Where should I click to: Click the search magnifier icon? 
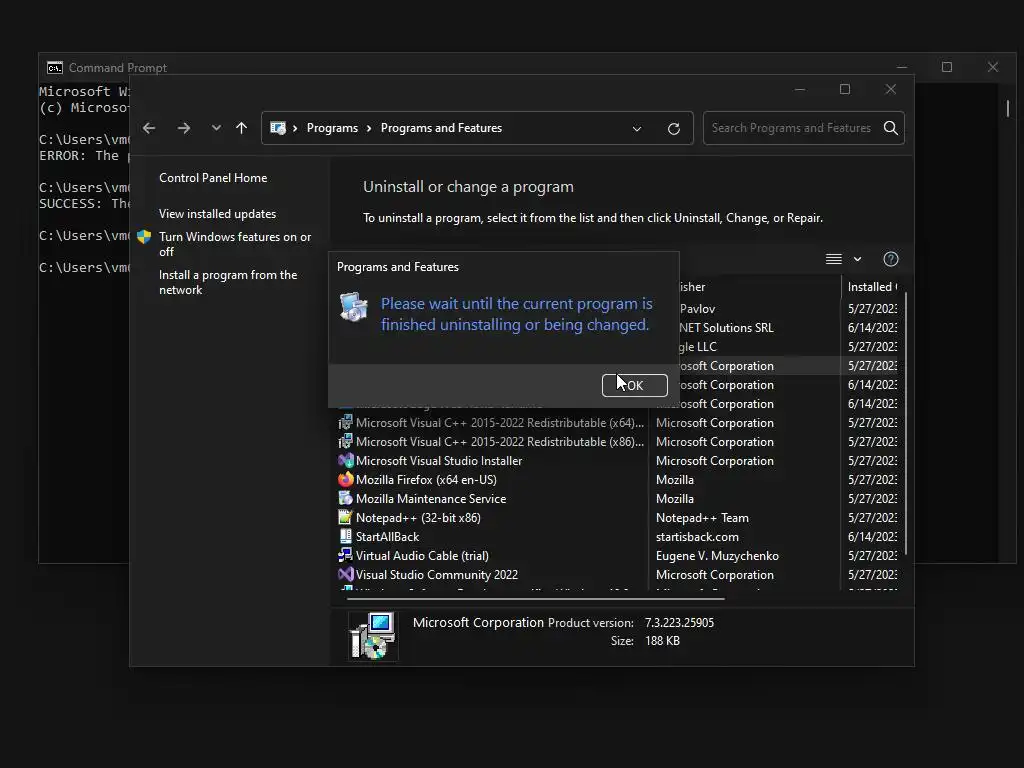coord(891,128)
